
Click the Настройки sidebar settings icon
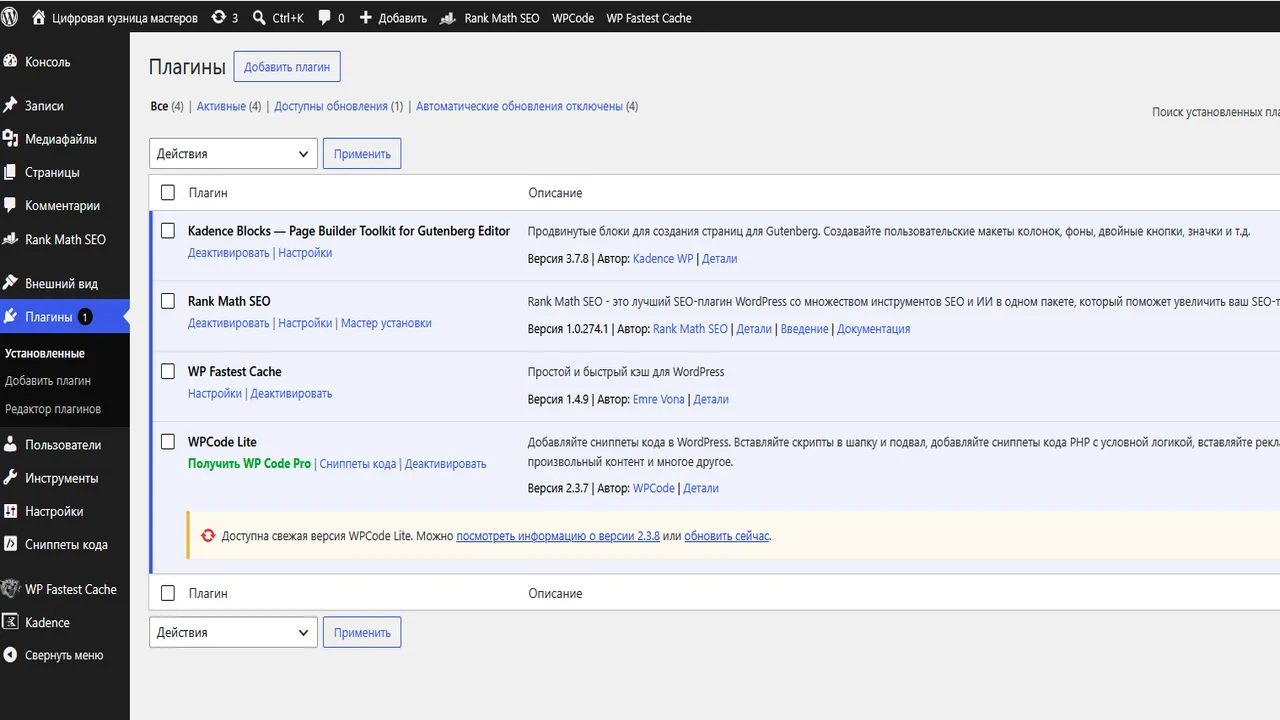(x=11, y=511)
